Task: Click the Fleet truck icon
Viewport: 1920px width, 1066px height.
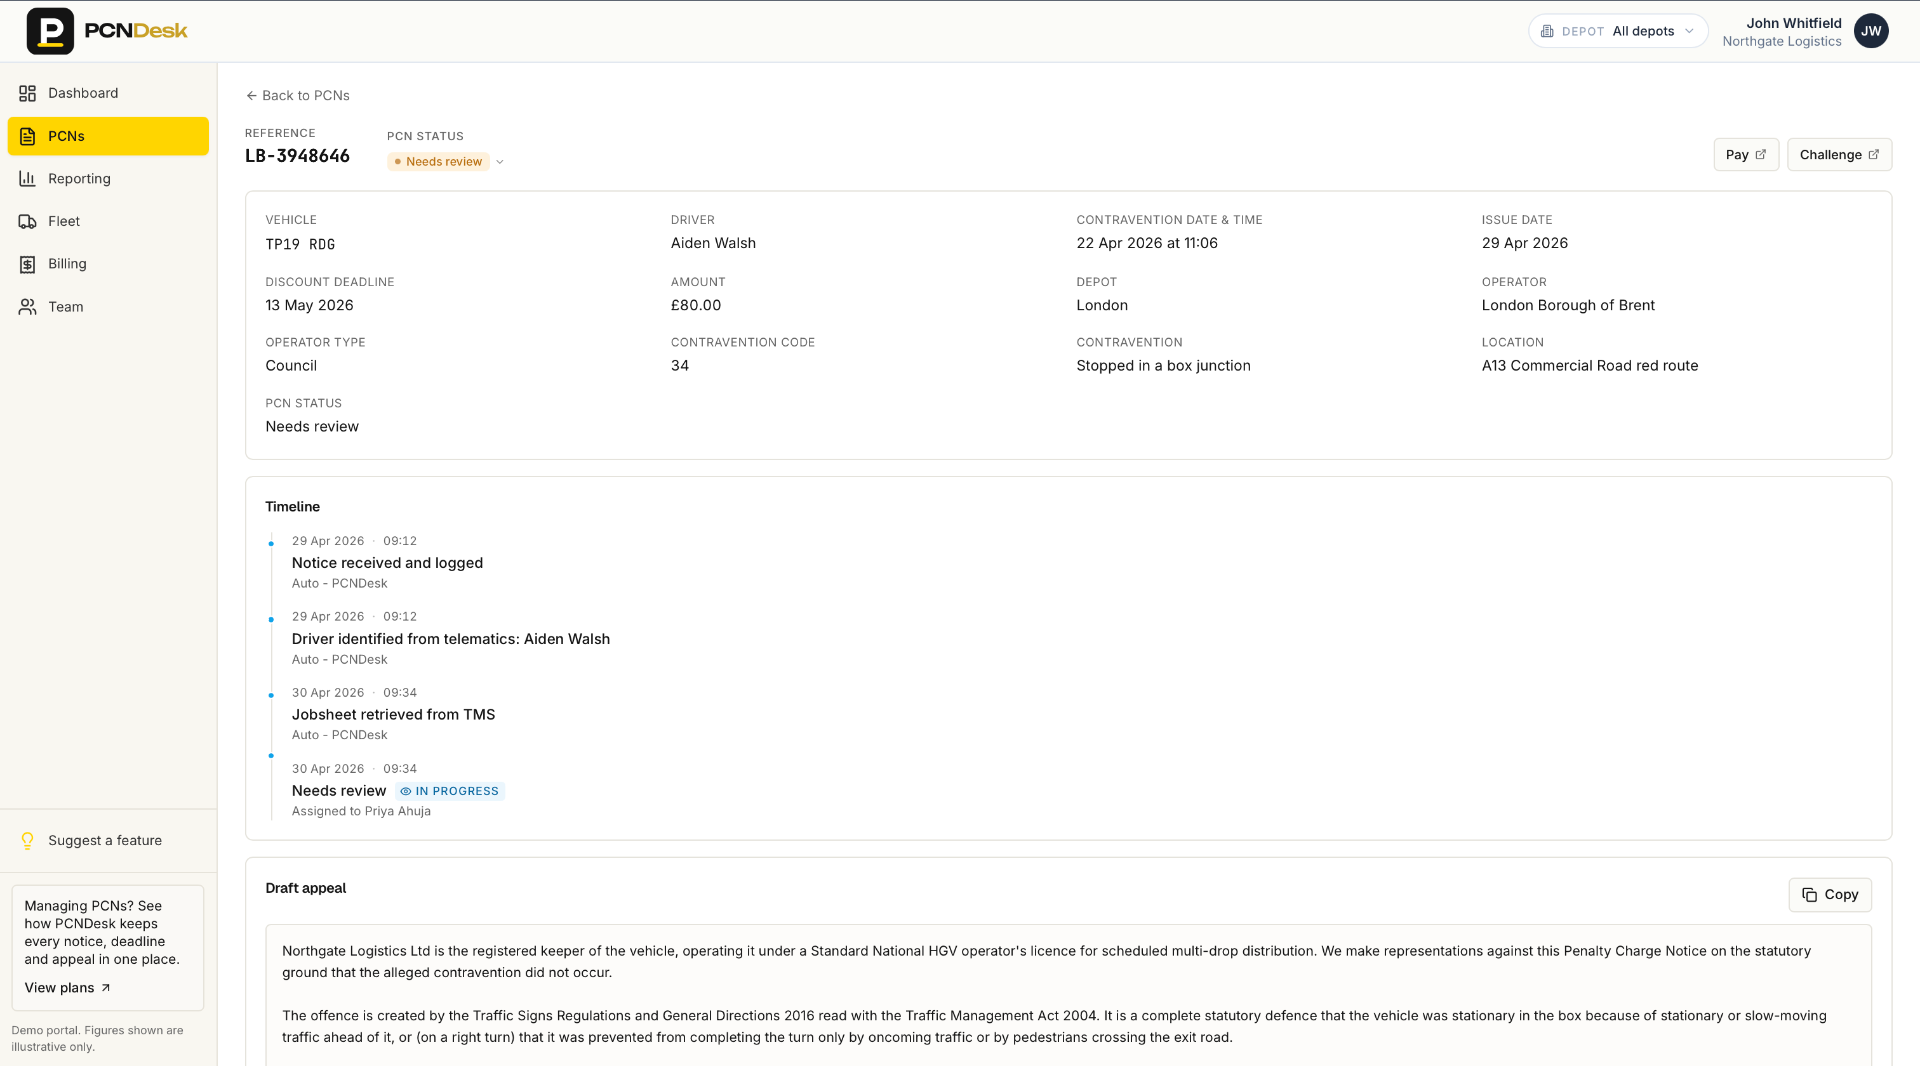Action: tap(27, 221)
